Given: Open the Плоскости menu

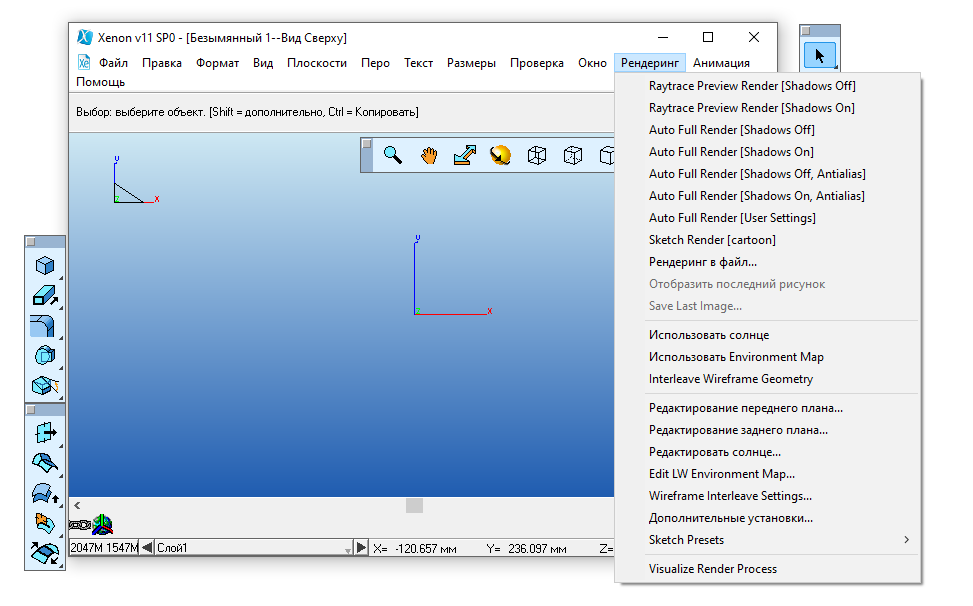Looking at the screenshot, I should [x=316, y=63].
